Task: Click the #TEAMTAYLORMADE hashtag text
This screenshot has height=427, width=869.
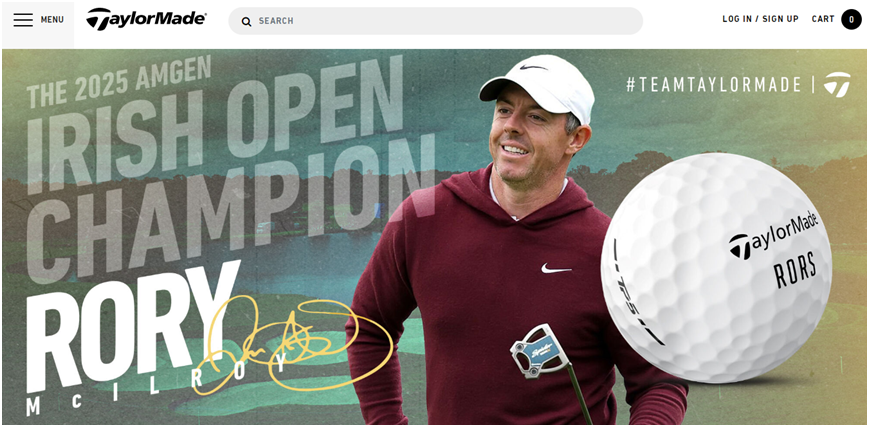Action: 714,85
